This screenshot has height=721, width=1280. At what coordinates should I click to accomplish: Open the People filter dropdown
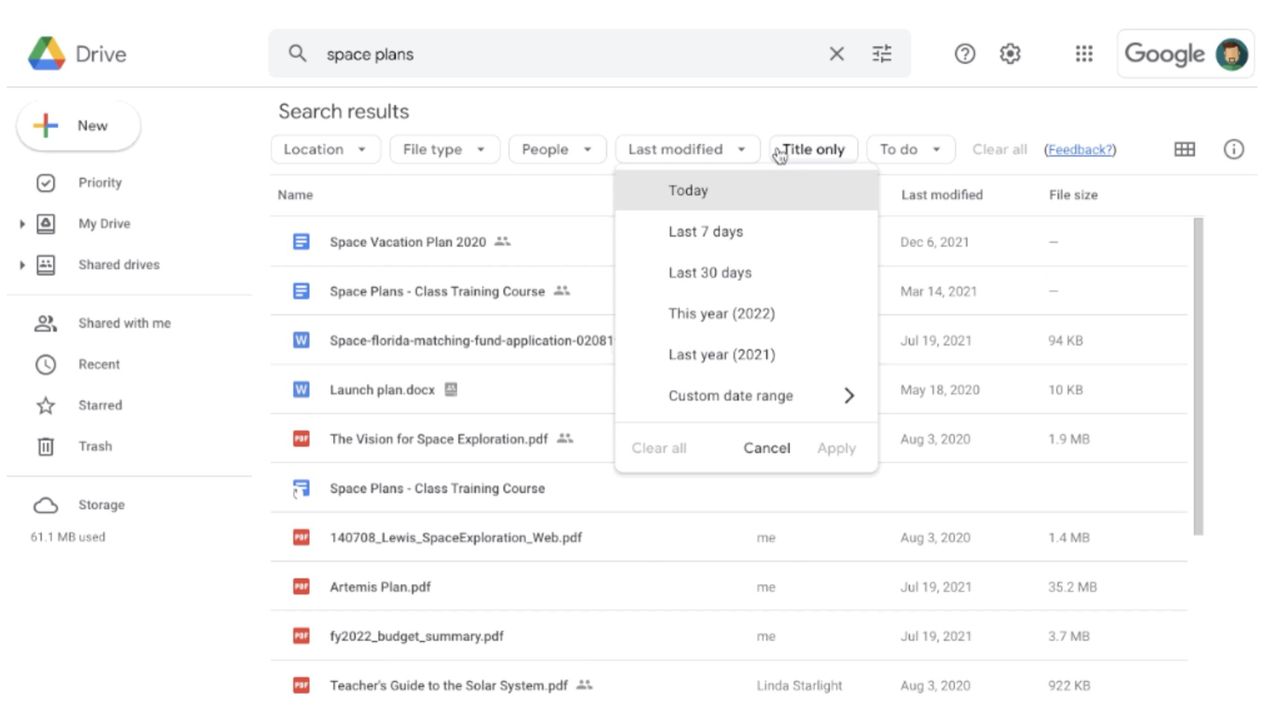pos(557,149)
